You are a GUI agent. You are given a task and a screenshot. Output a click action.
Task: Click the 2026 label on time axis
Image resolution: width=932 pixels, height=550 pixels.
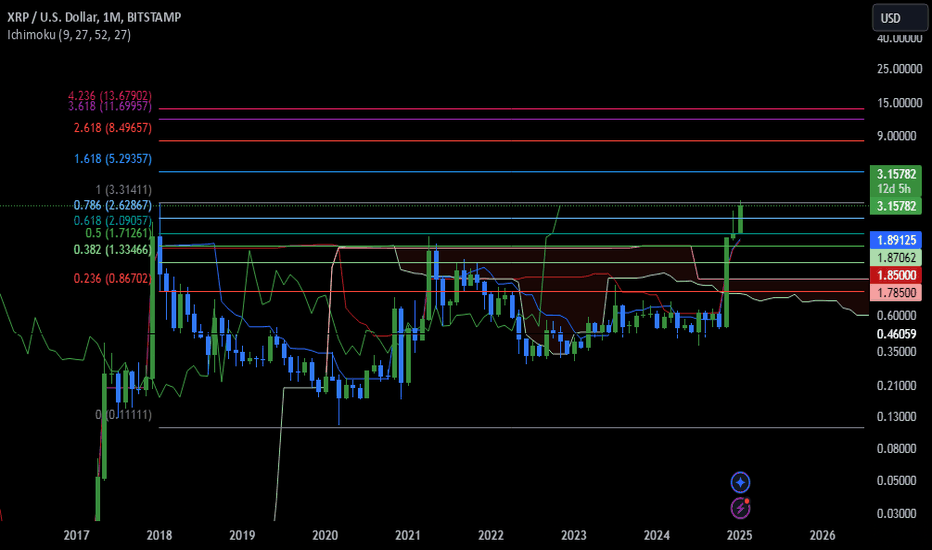(x=823, y=535)
